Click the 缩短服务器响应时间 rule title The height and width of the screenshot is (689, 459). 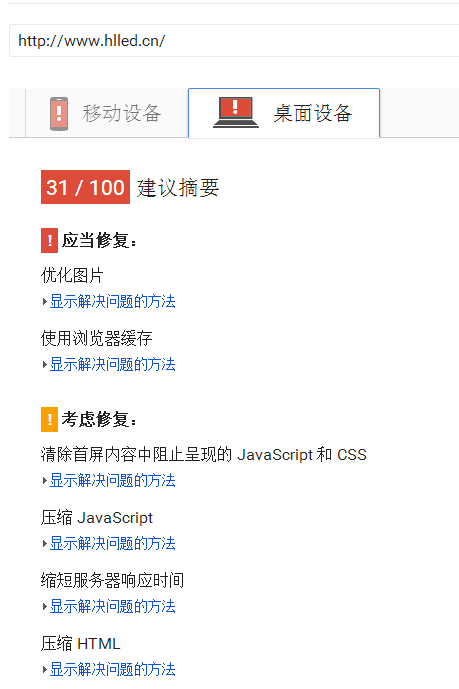(x=112, y=580)
